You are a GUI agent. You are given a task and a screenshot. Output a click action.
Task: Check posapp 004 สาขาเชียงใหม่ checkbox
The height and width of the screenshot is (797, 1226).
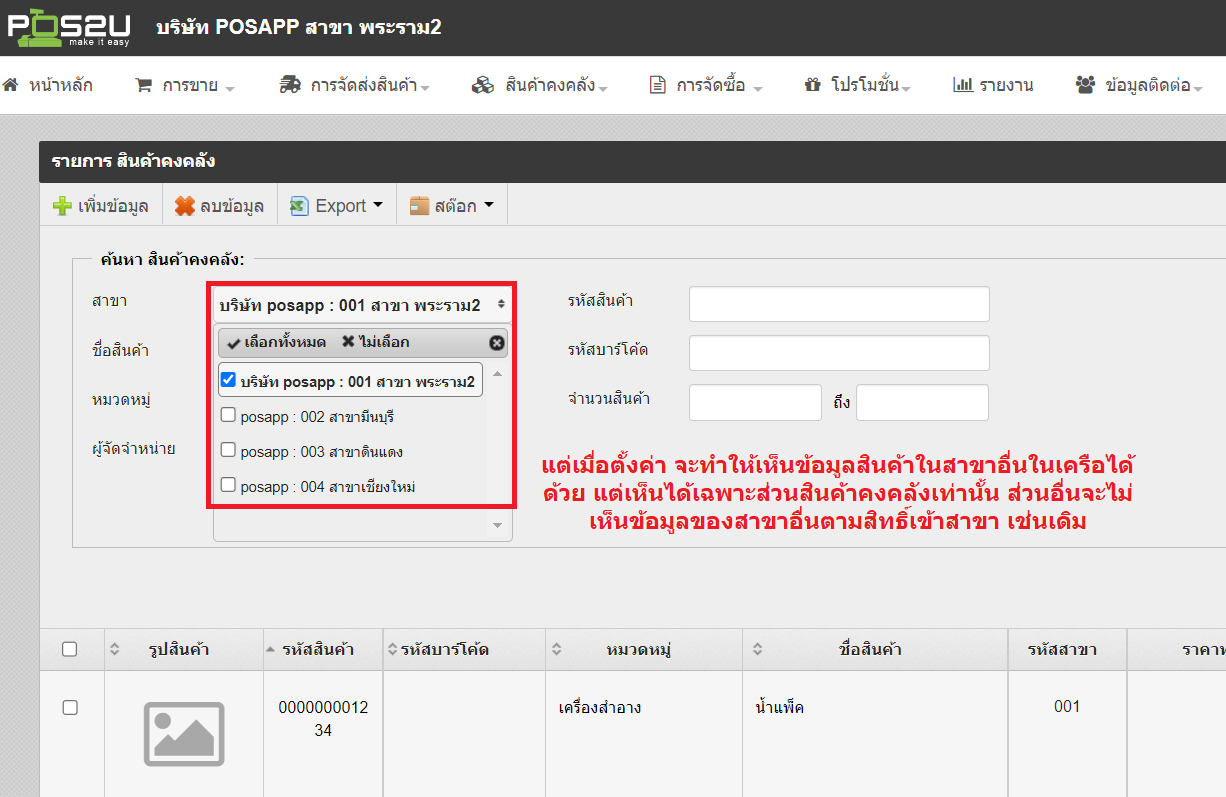pos(228,485)
